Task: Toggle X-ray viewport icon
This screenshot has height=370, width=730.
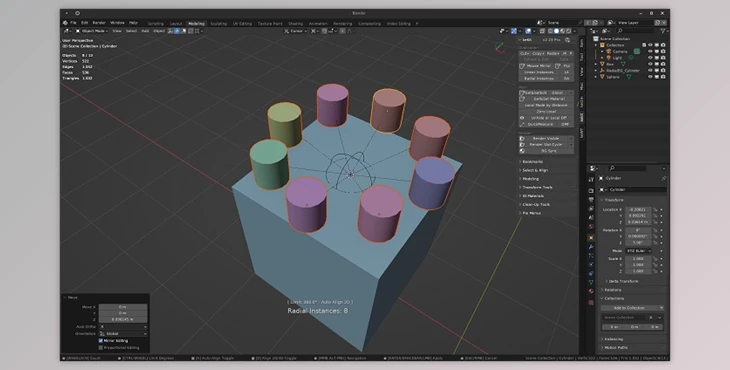Action: (x=542, y=31)
